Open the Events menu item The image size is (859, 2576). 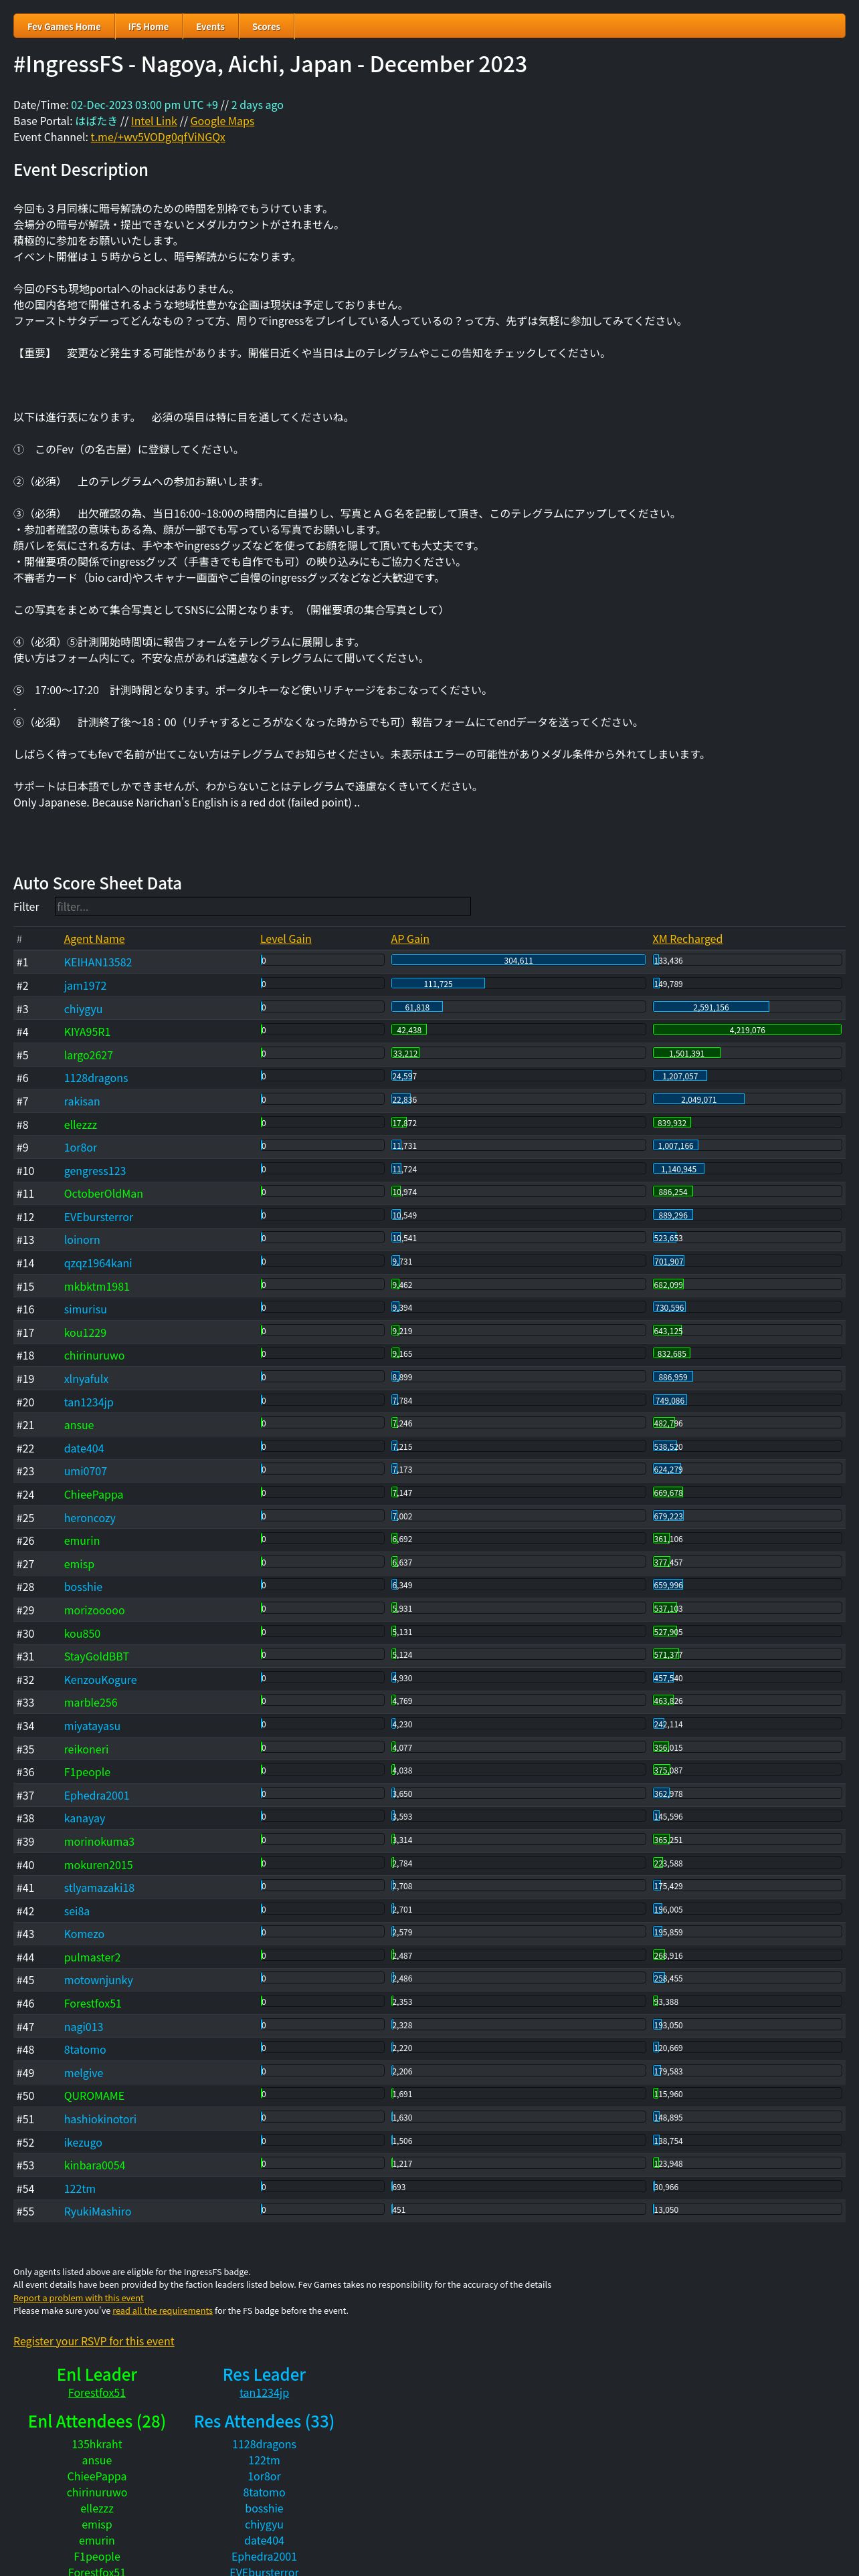pos(210,26)
